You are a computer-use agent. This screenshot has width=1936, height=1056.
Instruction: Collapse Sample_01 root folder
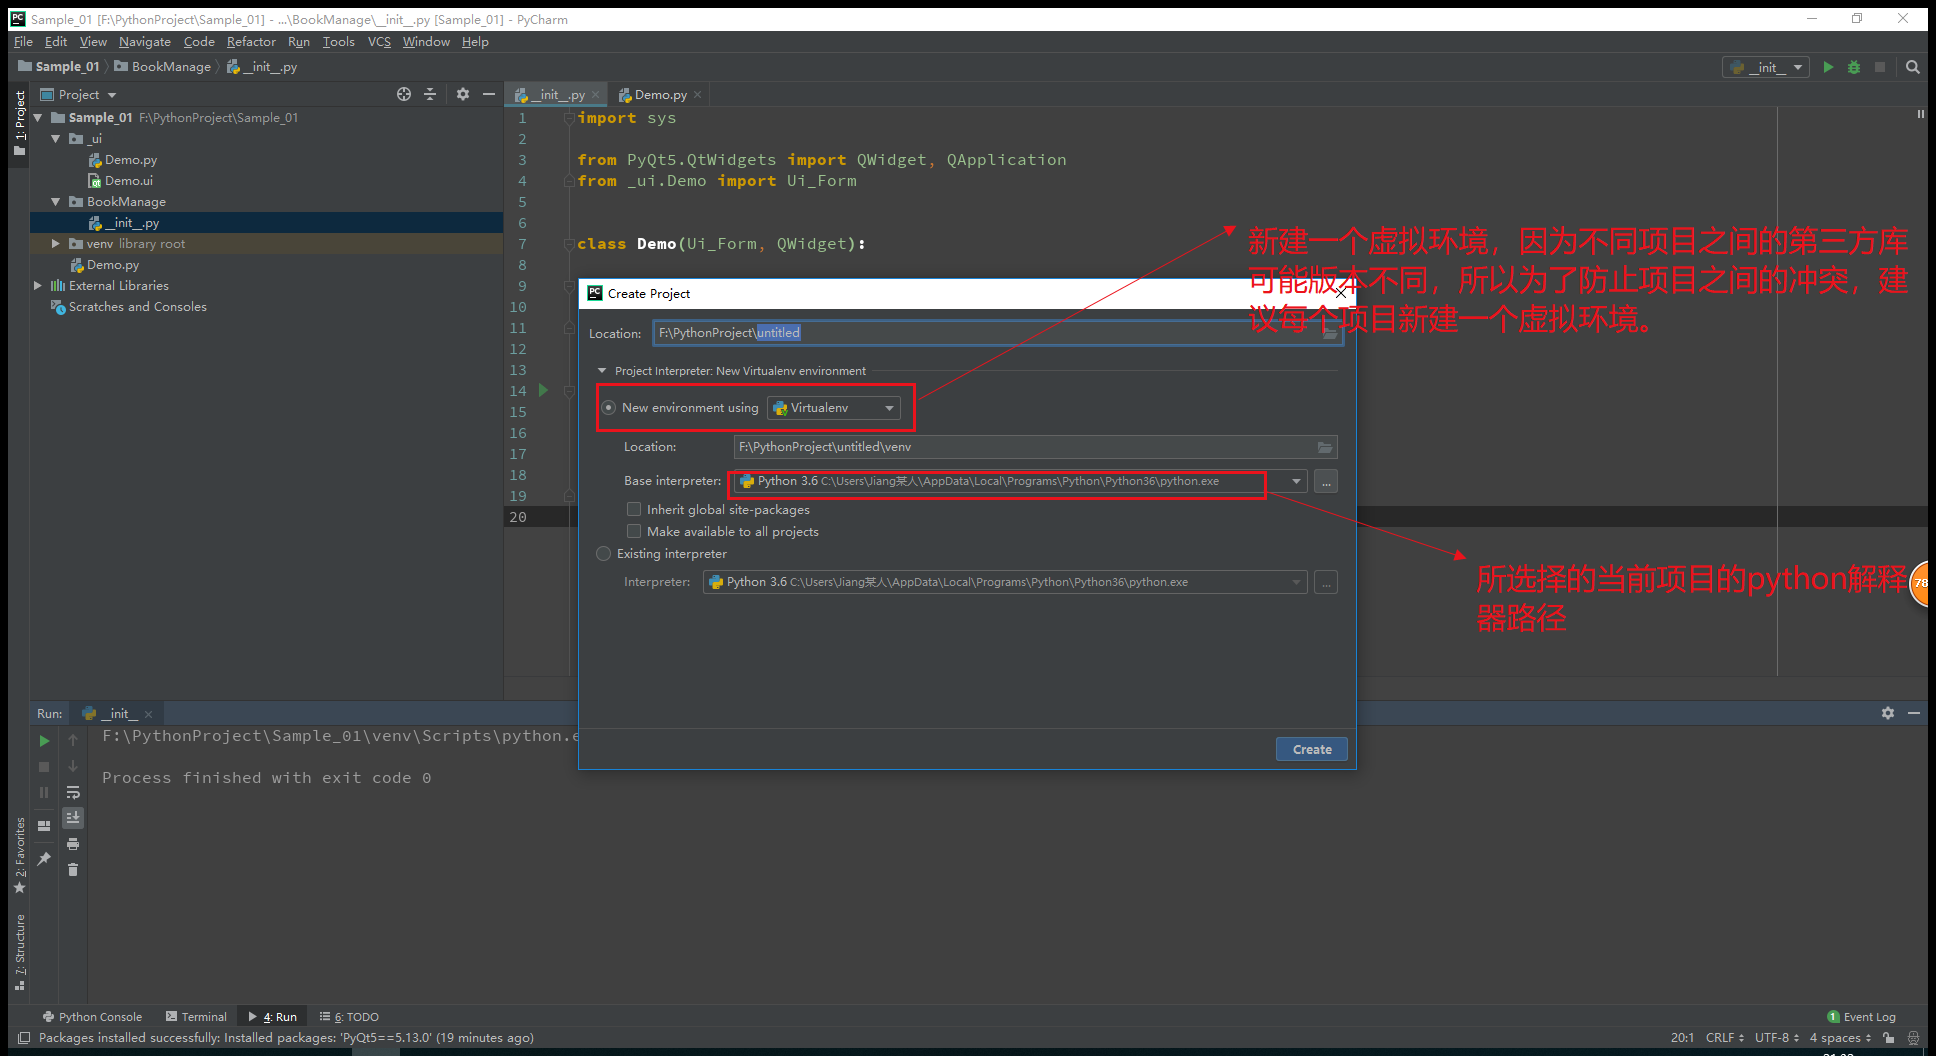coord(38,118)
